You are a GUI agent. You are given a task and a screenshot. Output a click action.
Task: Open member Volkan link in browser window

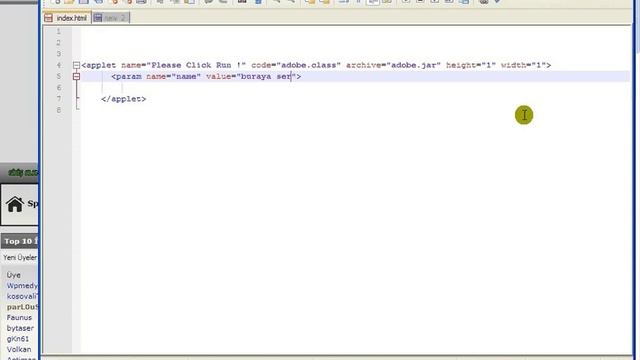19,349
